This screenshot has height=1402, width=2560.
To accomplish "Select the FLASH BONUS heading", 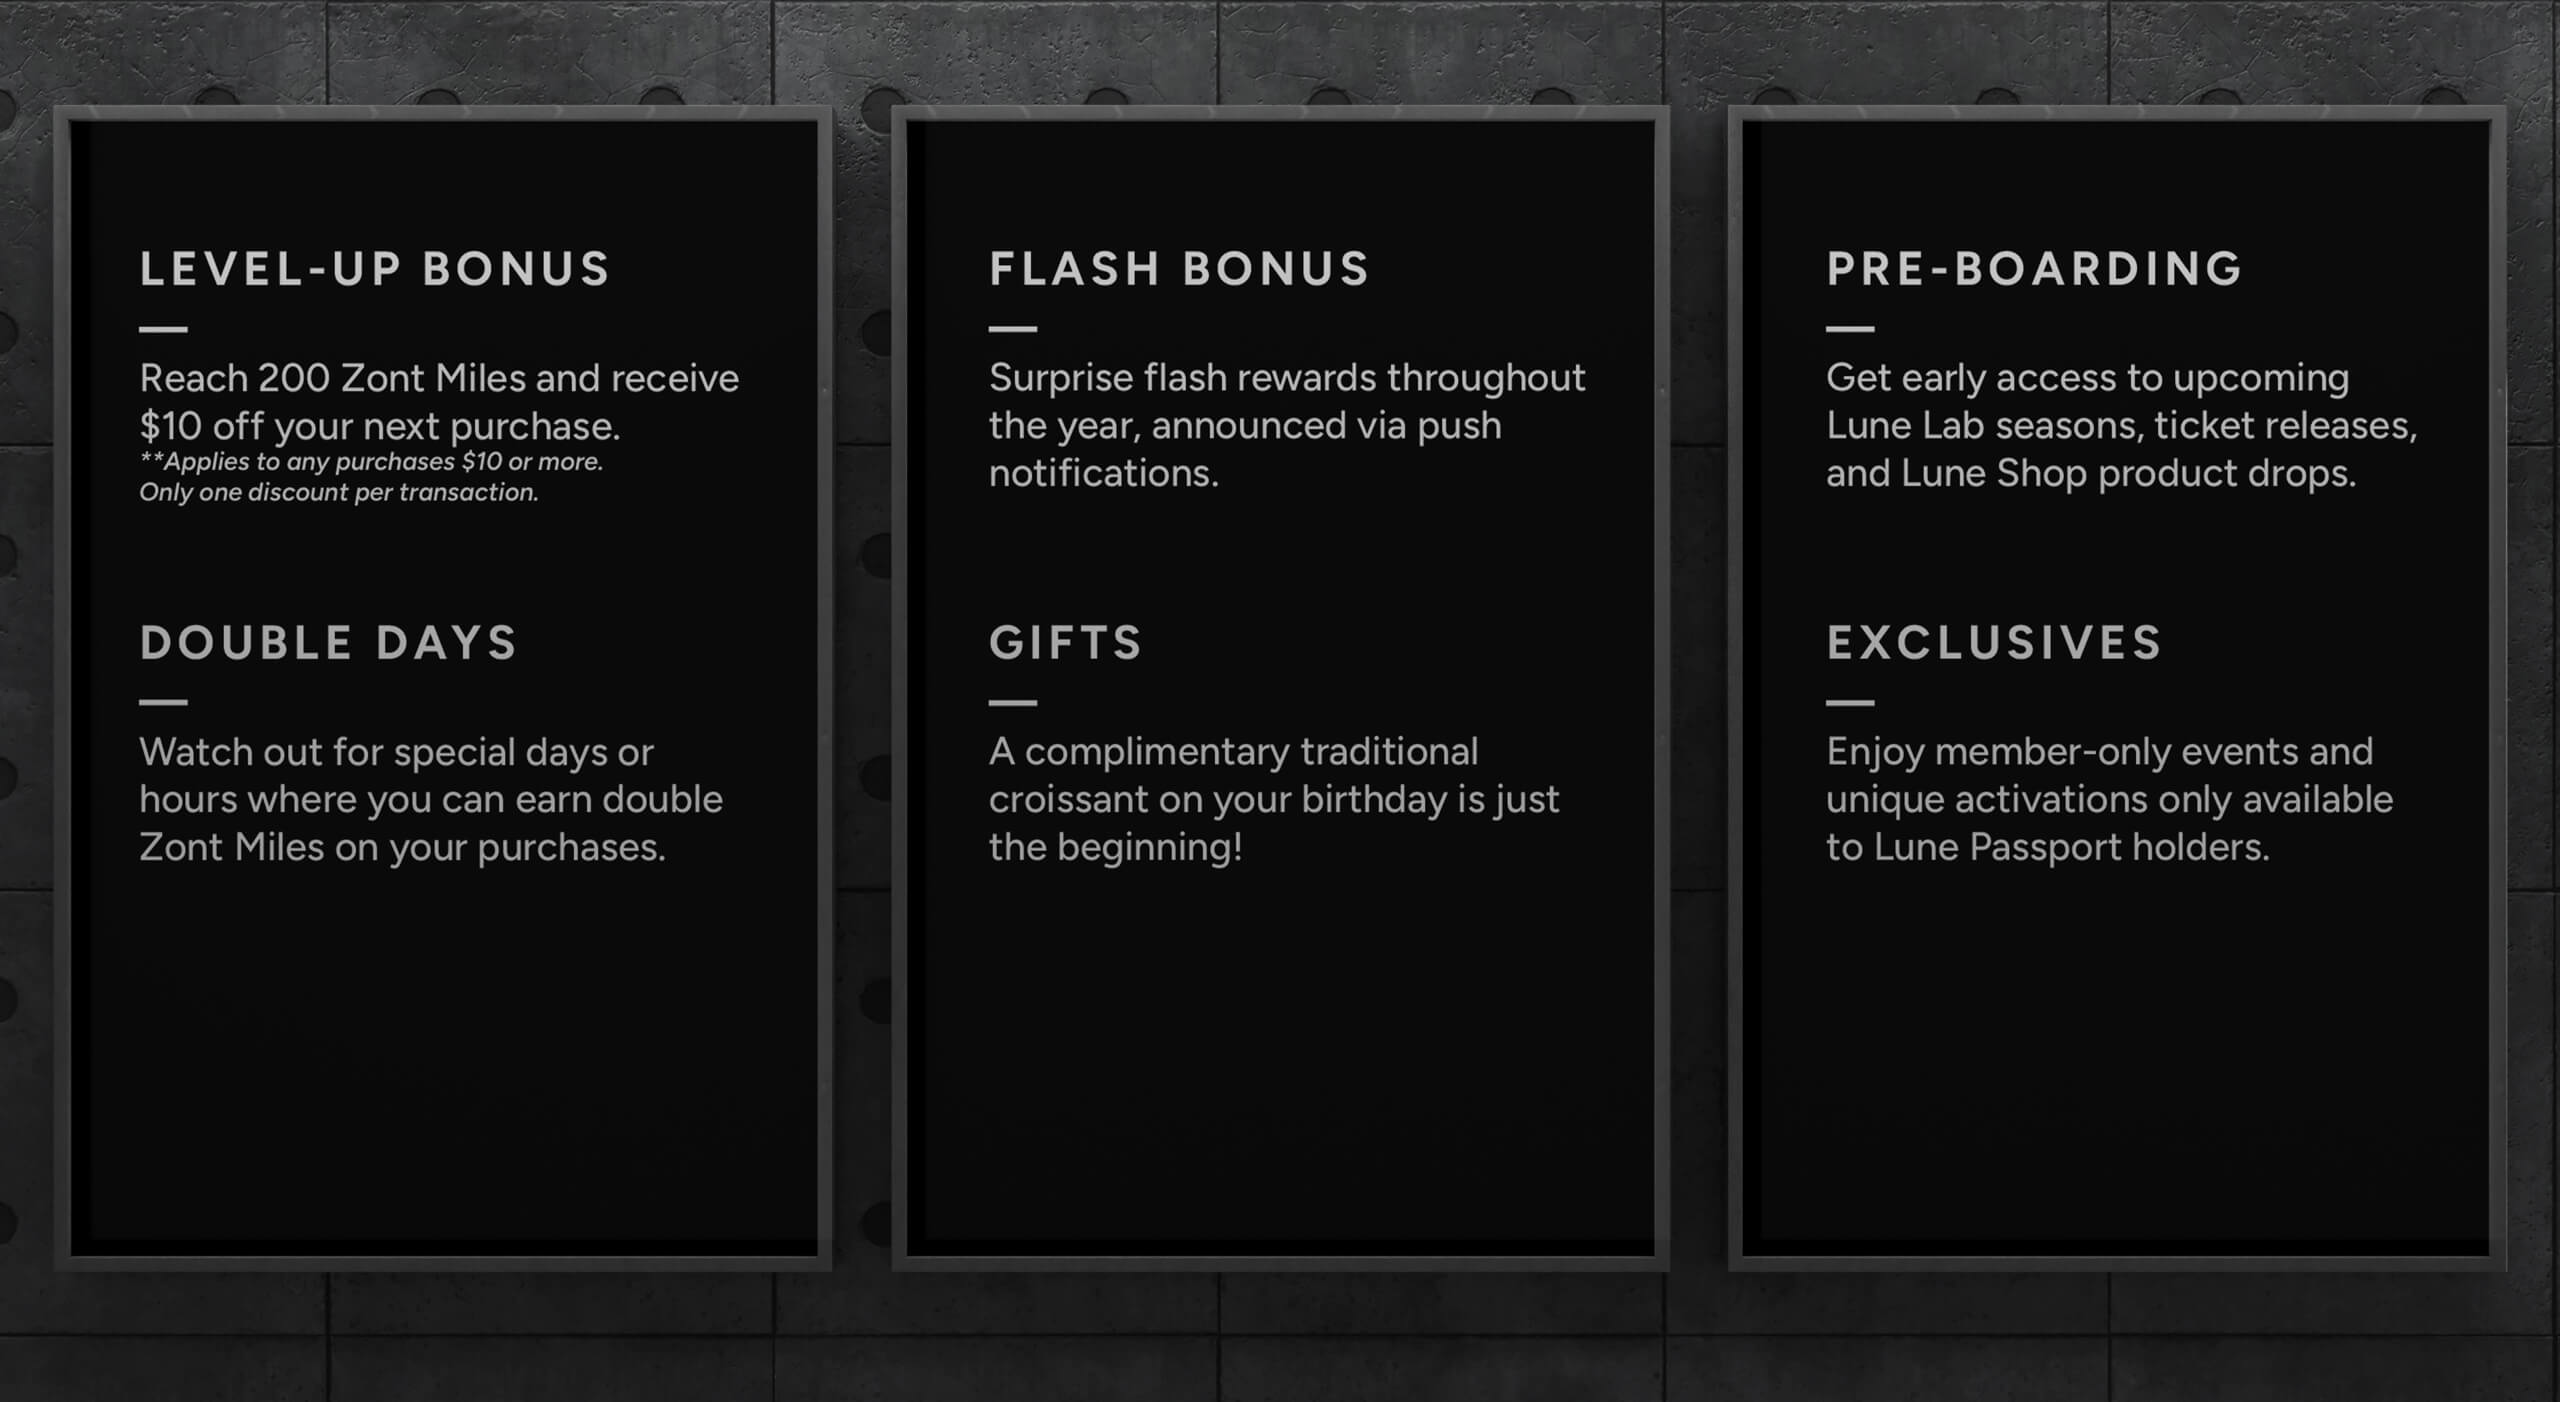I will pos(1179,269).
